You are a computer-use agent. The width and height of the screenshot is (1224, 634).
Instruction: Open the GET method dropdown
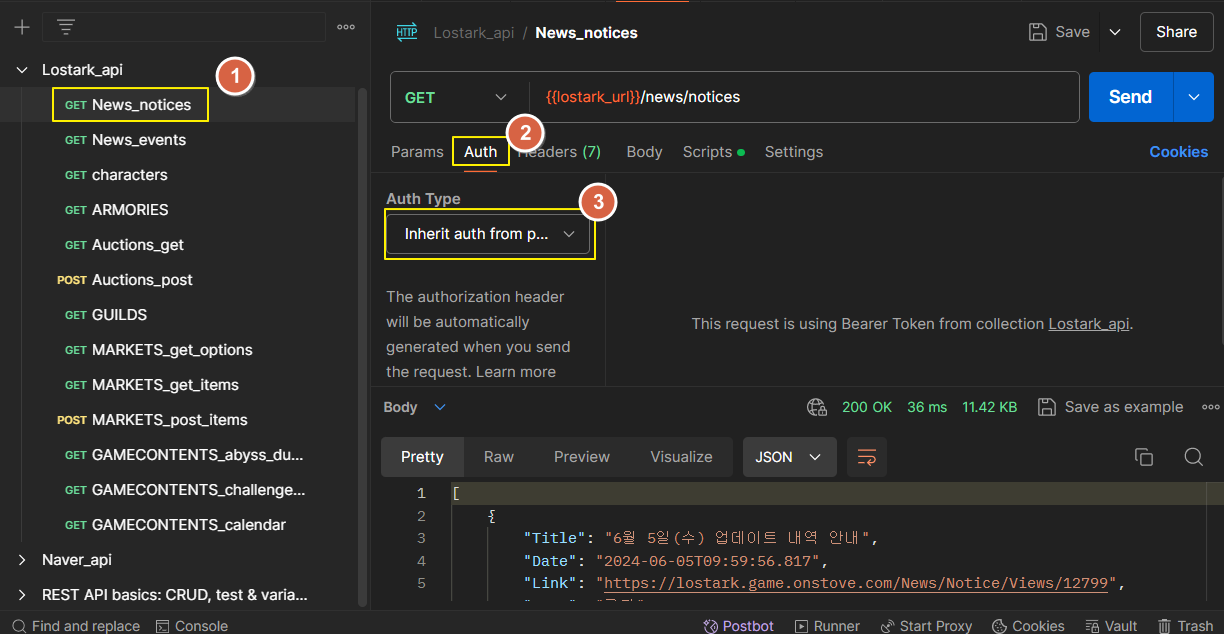coord(457,97)
